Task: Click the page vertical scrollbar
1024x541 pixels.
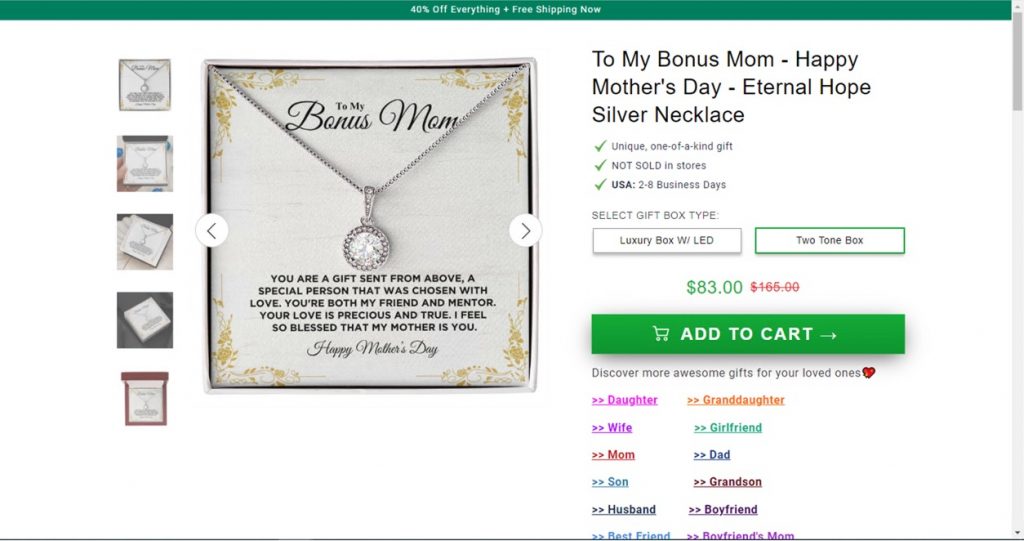Action: click(1017, 270)
